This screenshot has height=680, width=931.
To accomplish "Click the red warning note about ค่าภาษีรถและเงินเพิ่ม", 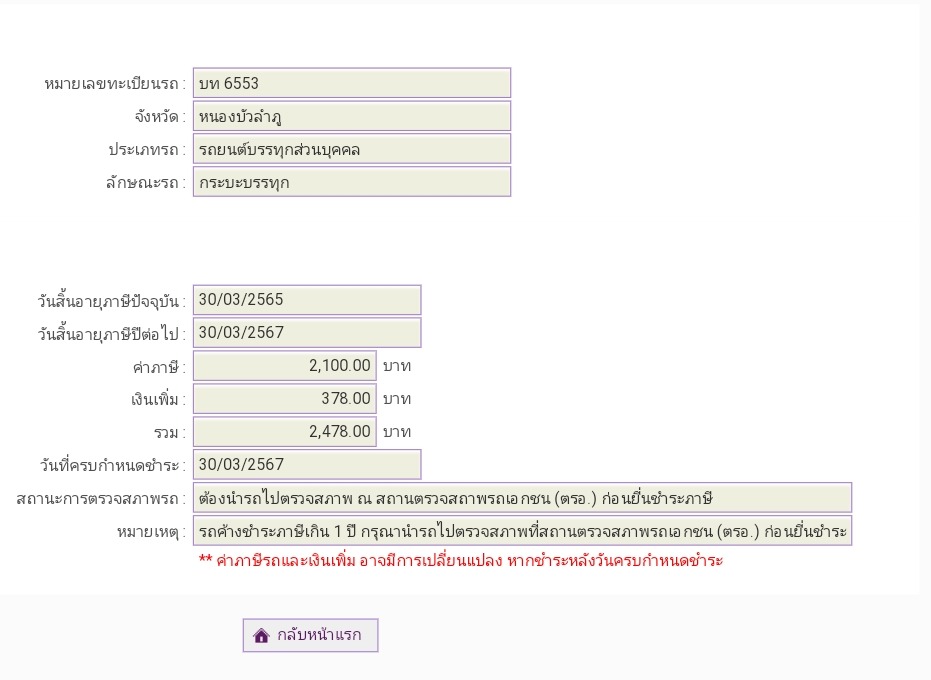I will pos(461,561).
